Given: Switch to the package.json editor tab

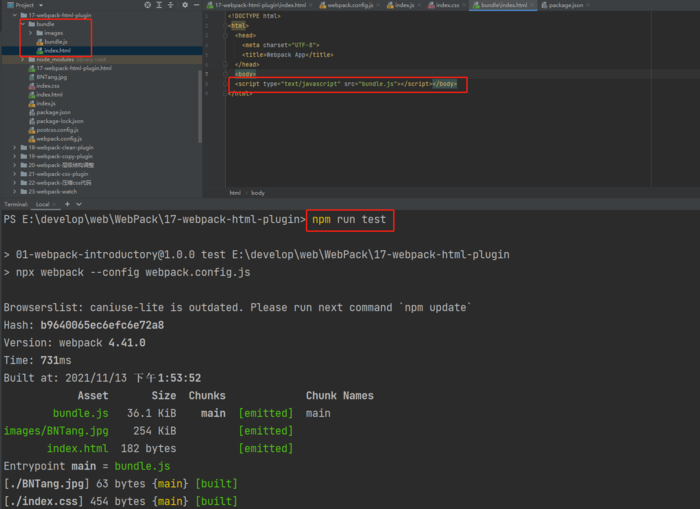Looking at the screenshot, I should (565, 5).
